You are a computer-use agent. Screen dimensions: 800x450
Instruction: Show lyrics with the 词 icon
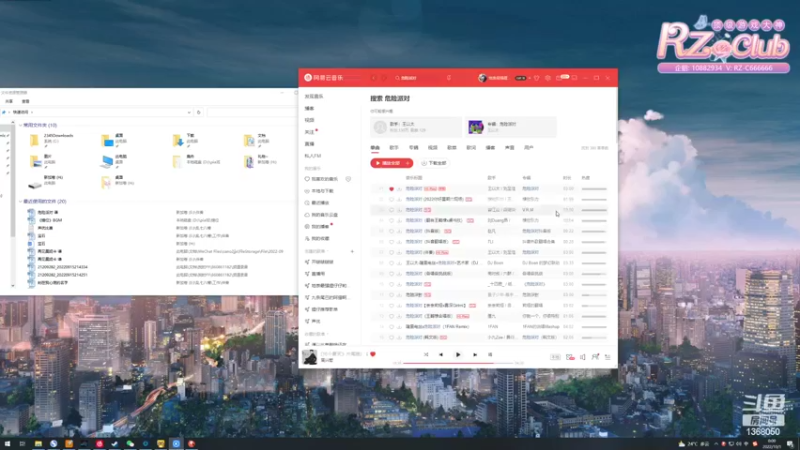pos(490,355)
